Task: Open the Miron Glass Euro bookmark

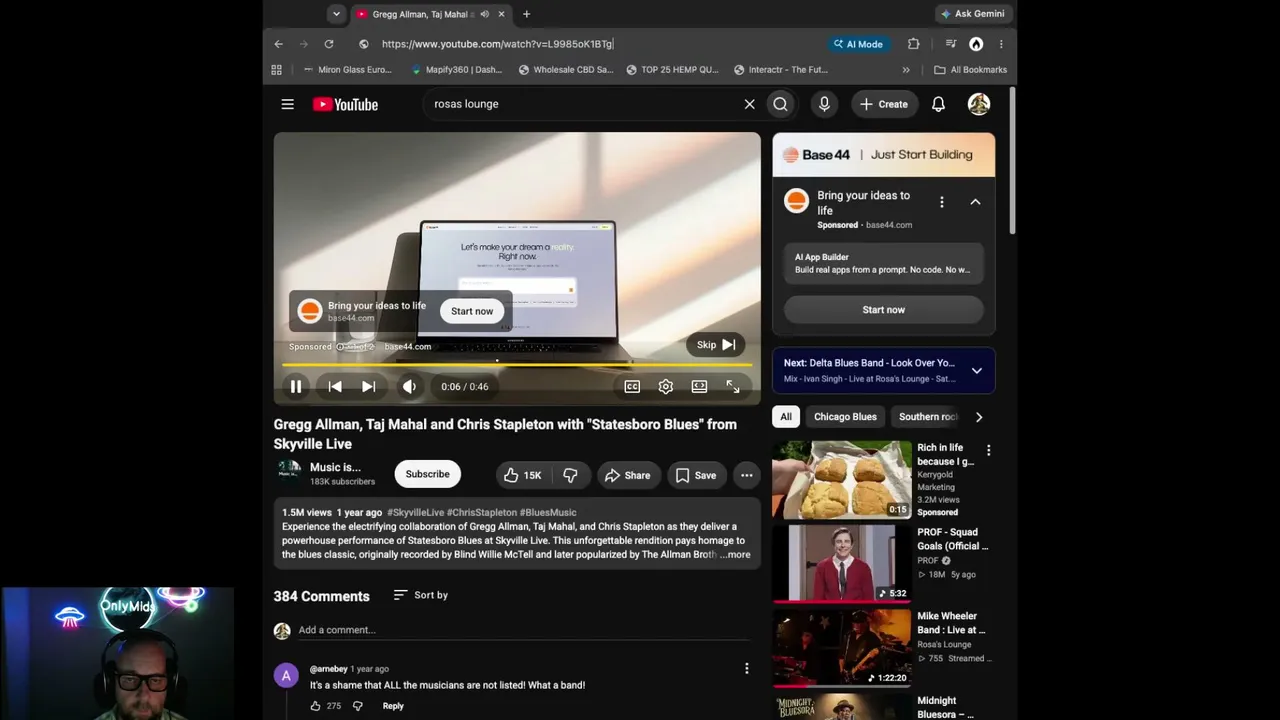Action: click(x=346, y=70)
